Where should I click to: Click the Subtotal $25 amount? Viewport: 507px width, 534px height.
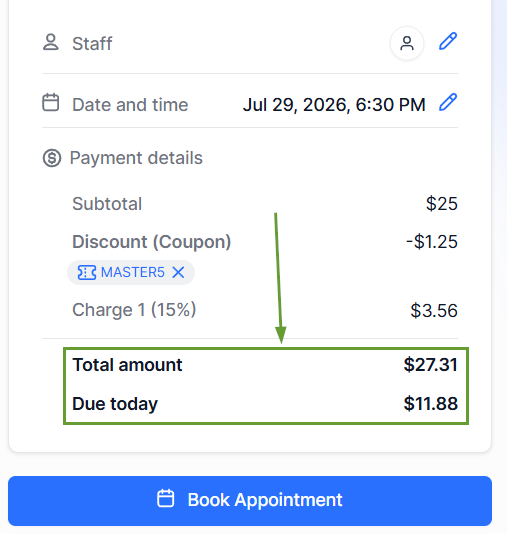(x=442, y=204)
